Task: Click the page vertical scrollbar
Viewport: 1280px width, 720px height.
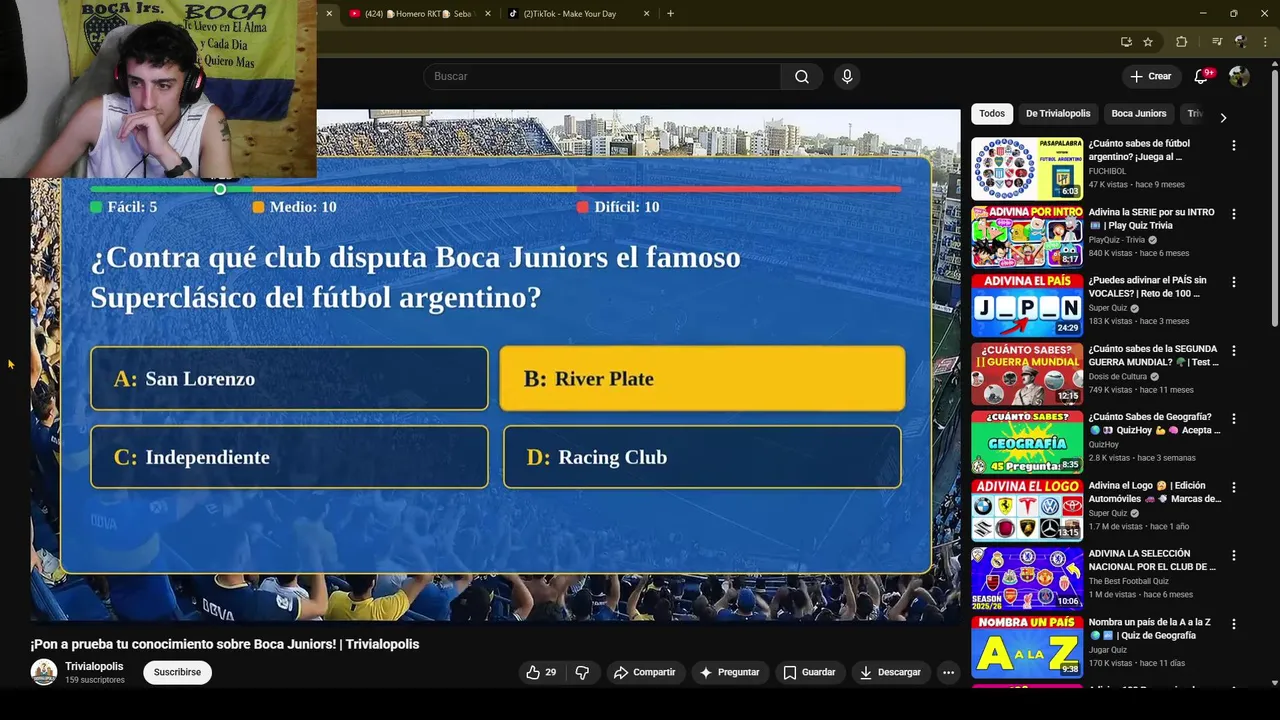Action: (x=1274, y=200)
